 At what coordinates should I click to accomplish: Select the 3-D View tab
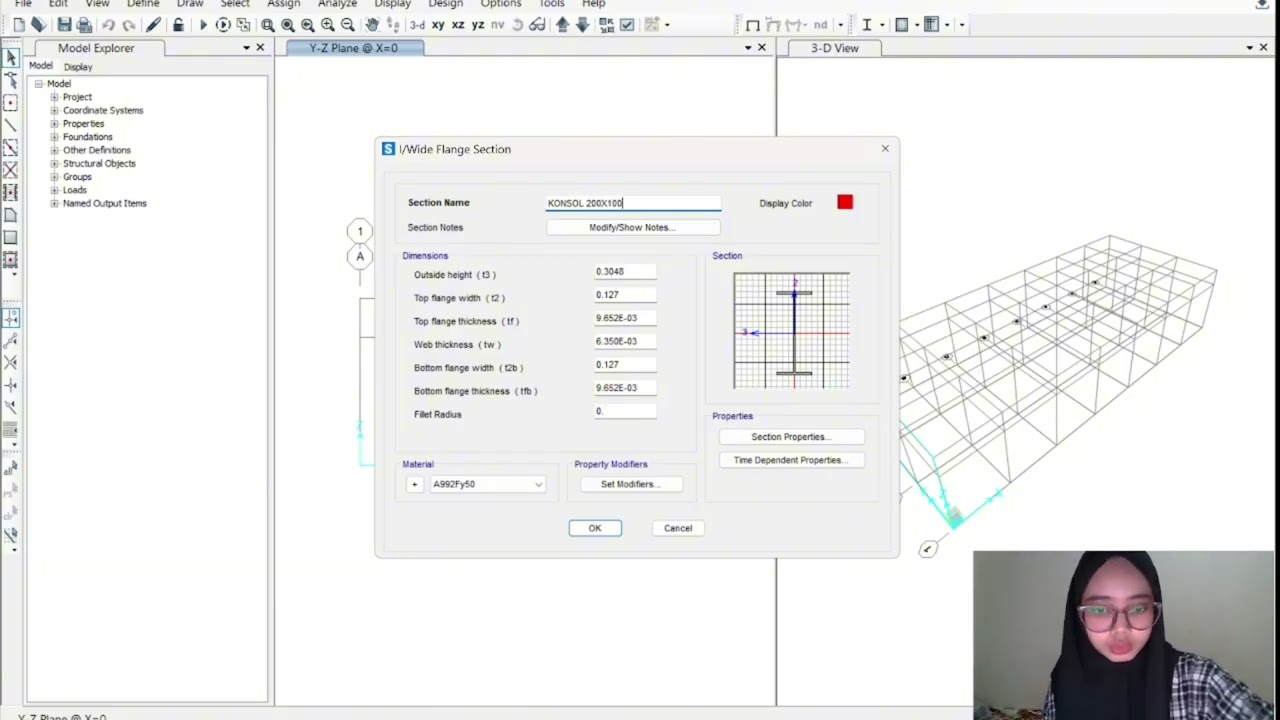[835, 48]
